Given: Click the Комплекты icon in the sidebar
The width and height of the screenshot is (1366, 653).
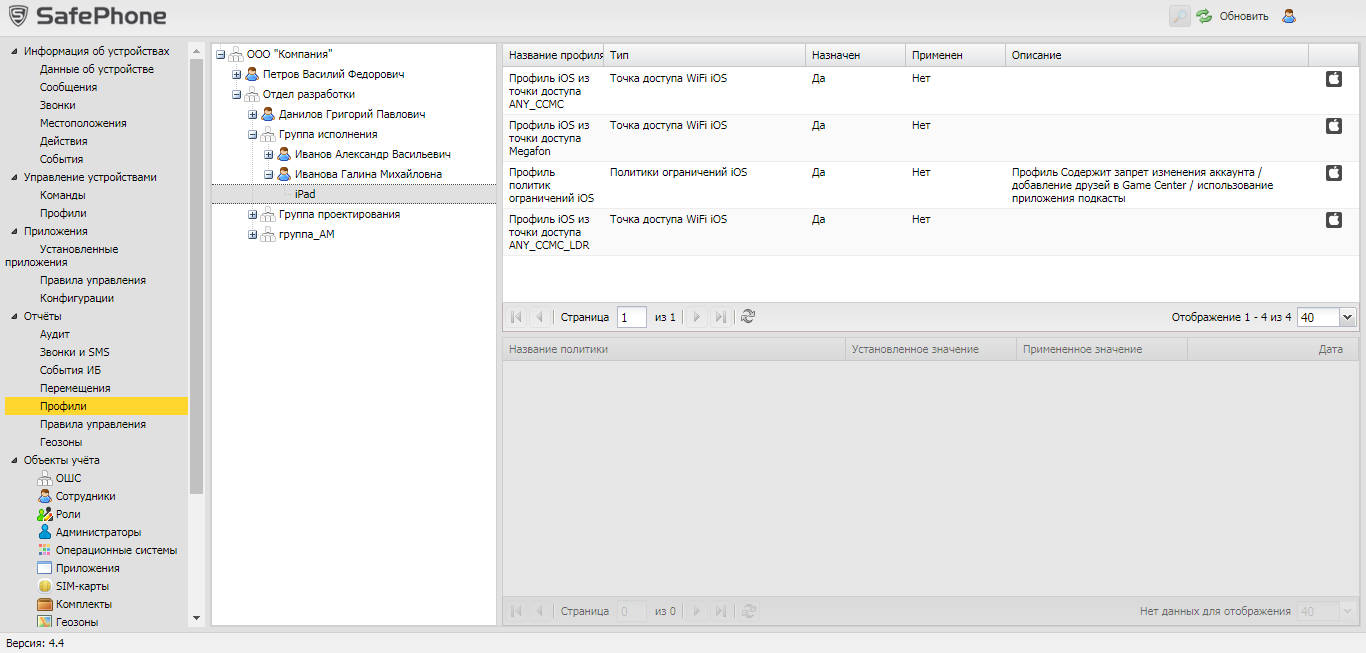Looking at the screenshot, I should pos(44,604).
